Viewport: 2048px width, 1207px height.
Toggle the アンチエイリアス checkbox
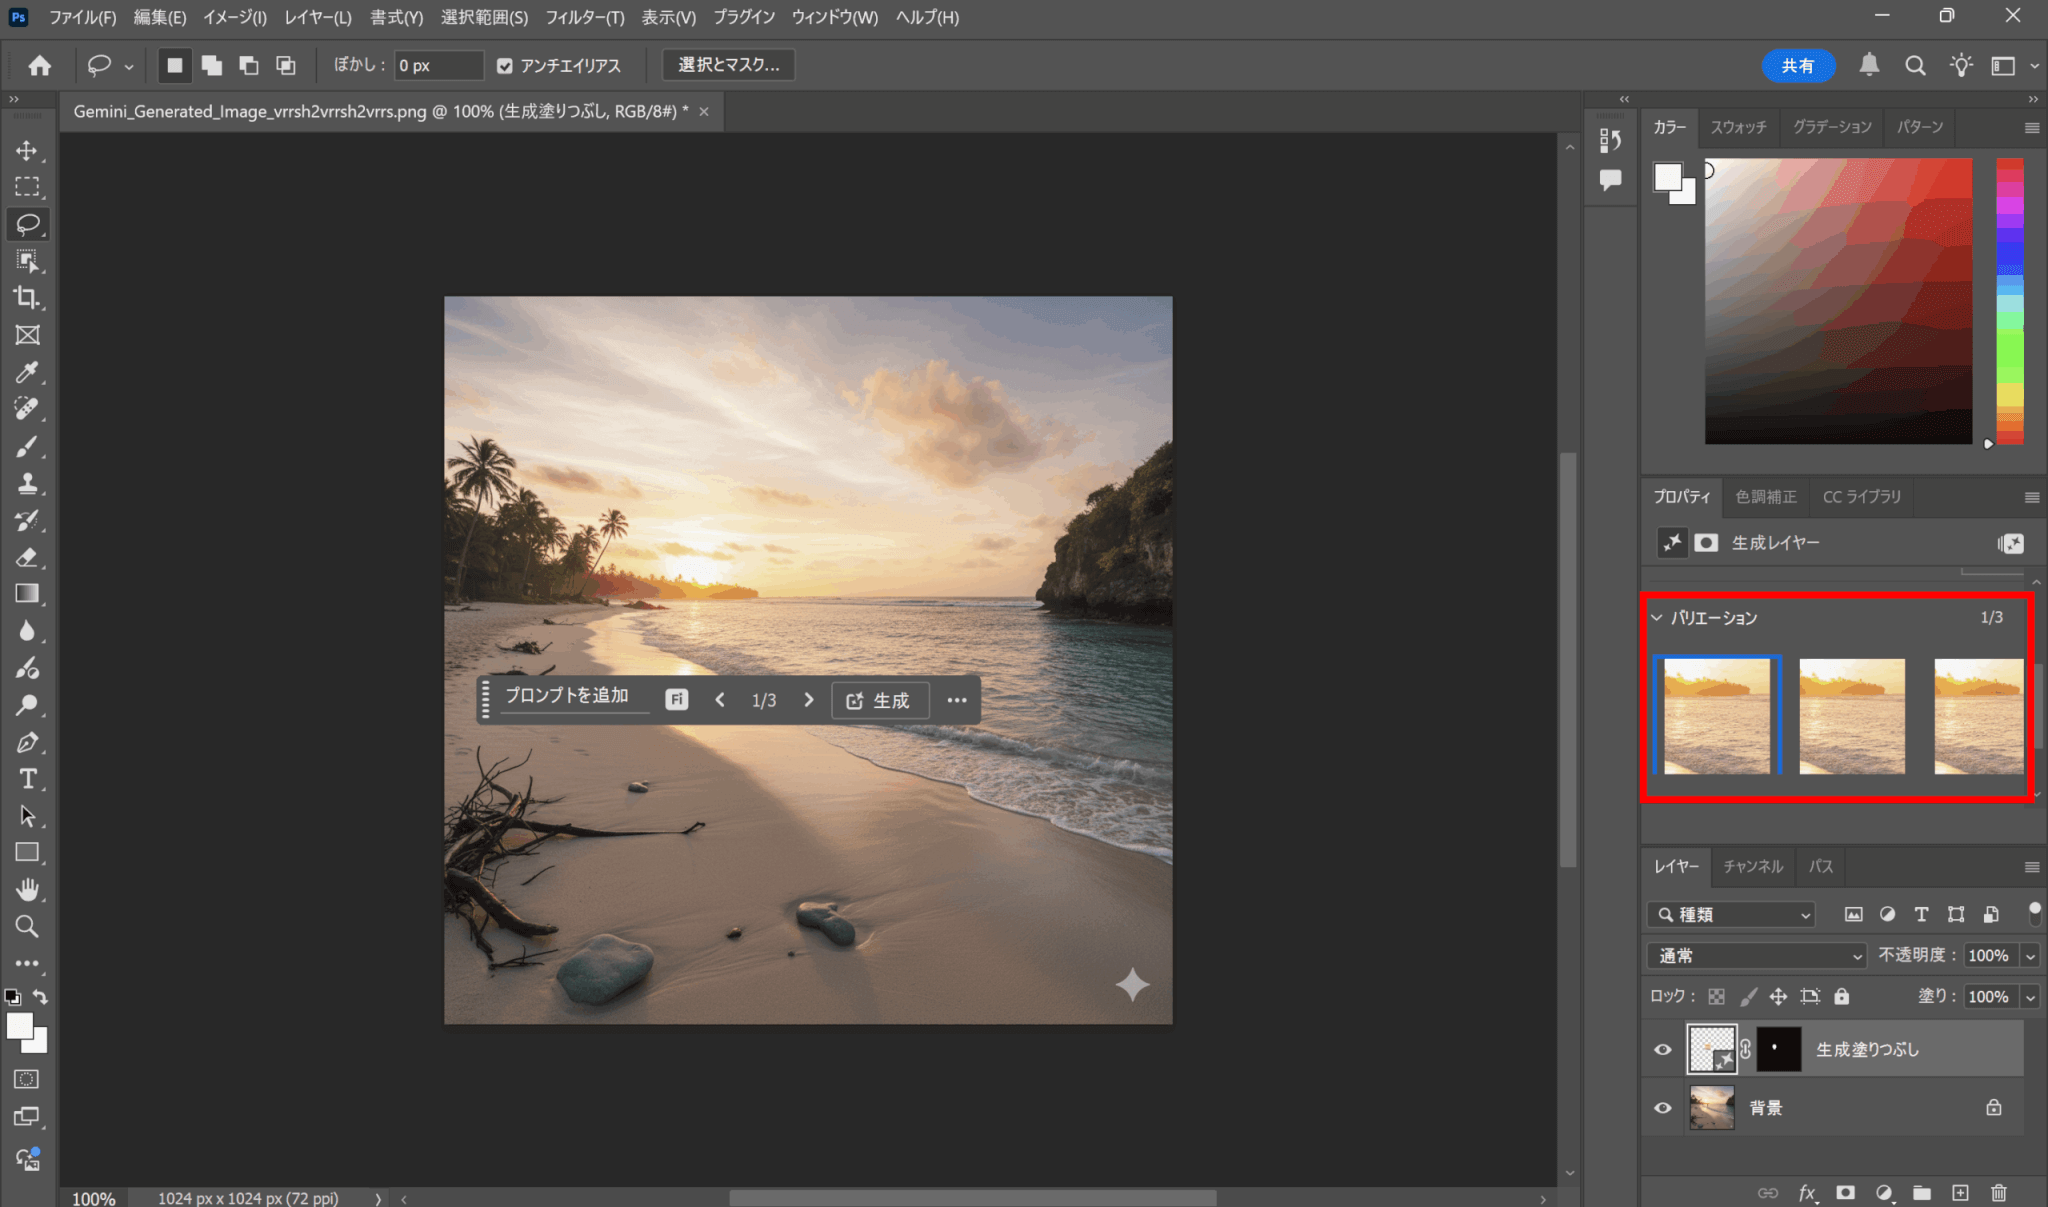505,66
